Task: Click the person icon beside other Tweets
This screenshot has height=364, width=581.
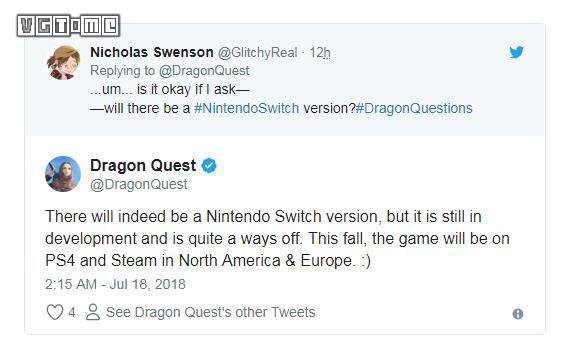Action: click(x=93, y=312)
